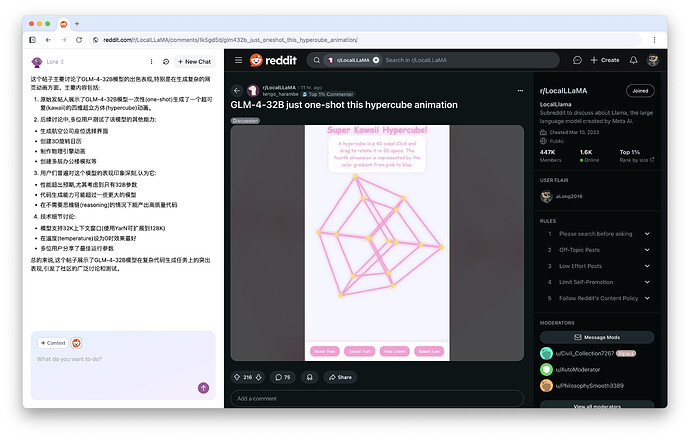Click the Kawaii Line button in animation
The width and height of the screenshot is (690, 438).
pos(429,351)
